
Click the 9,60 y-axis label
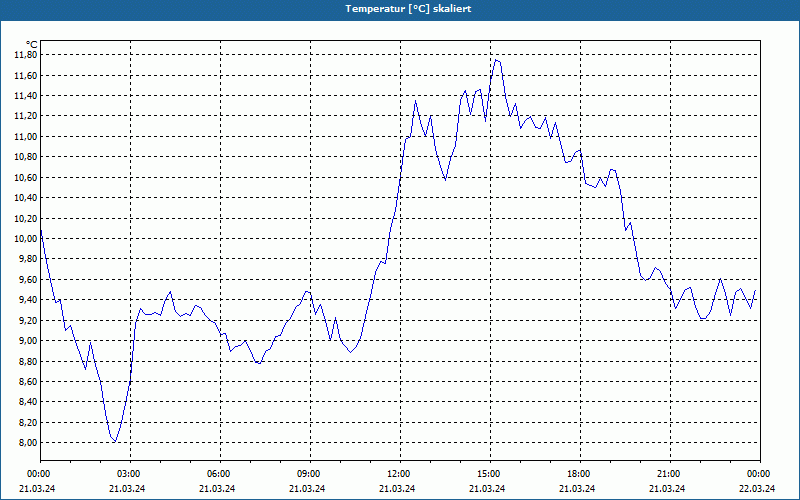point(28,280)
